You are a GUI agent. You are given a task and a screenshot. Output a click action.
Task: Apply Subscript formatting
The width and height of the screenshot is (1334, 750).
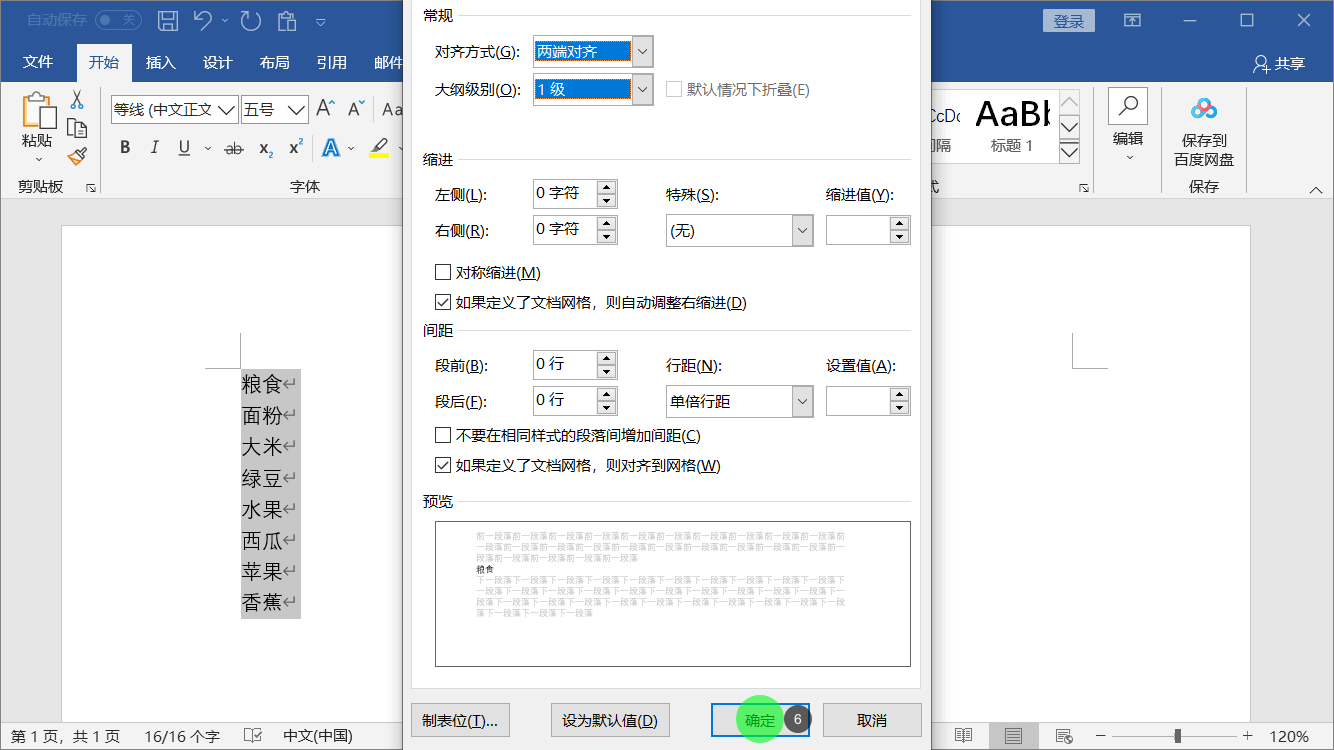265,148
